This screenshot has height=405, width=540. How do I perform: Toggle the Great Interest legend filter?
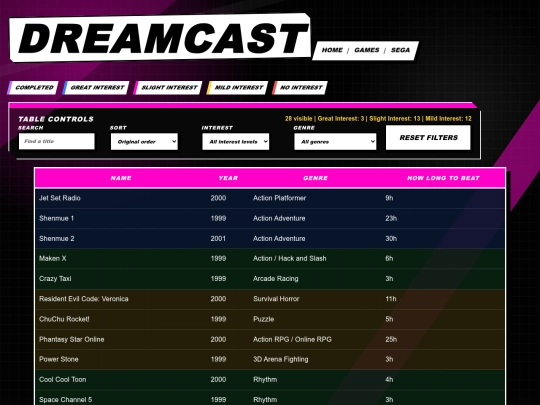(96, 87)
